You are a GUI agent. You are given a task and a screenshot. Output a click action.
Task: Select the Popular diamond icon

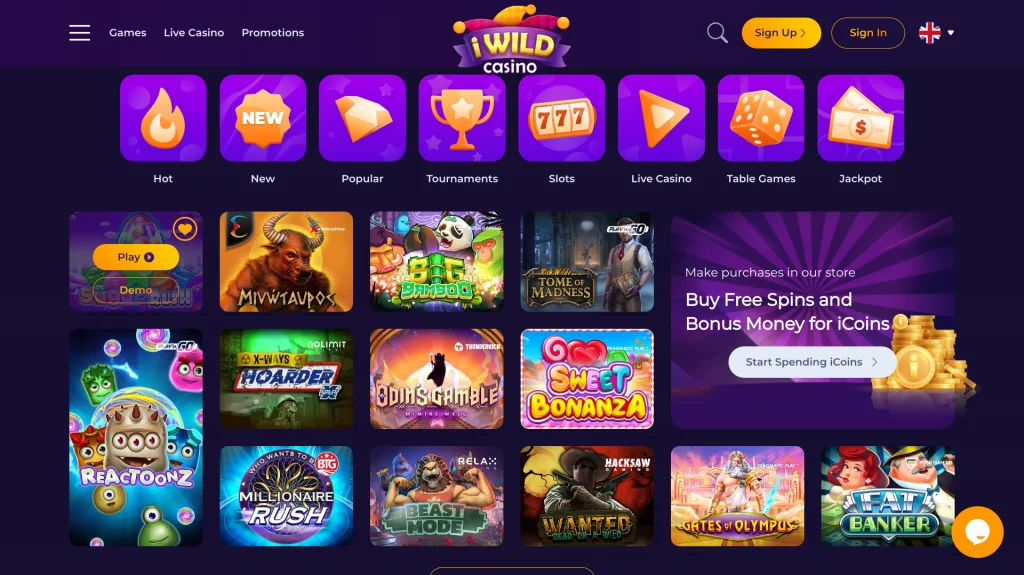(x=362, y=118)
